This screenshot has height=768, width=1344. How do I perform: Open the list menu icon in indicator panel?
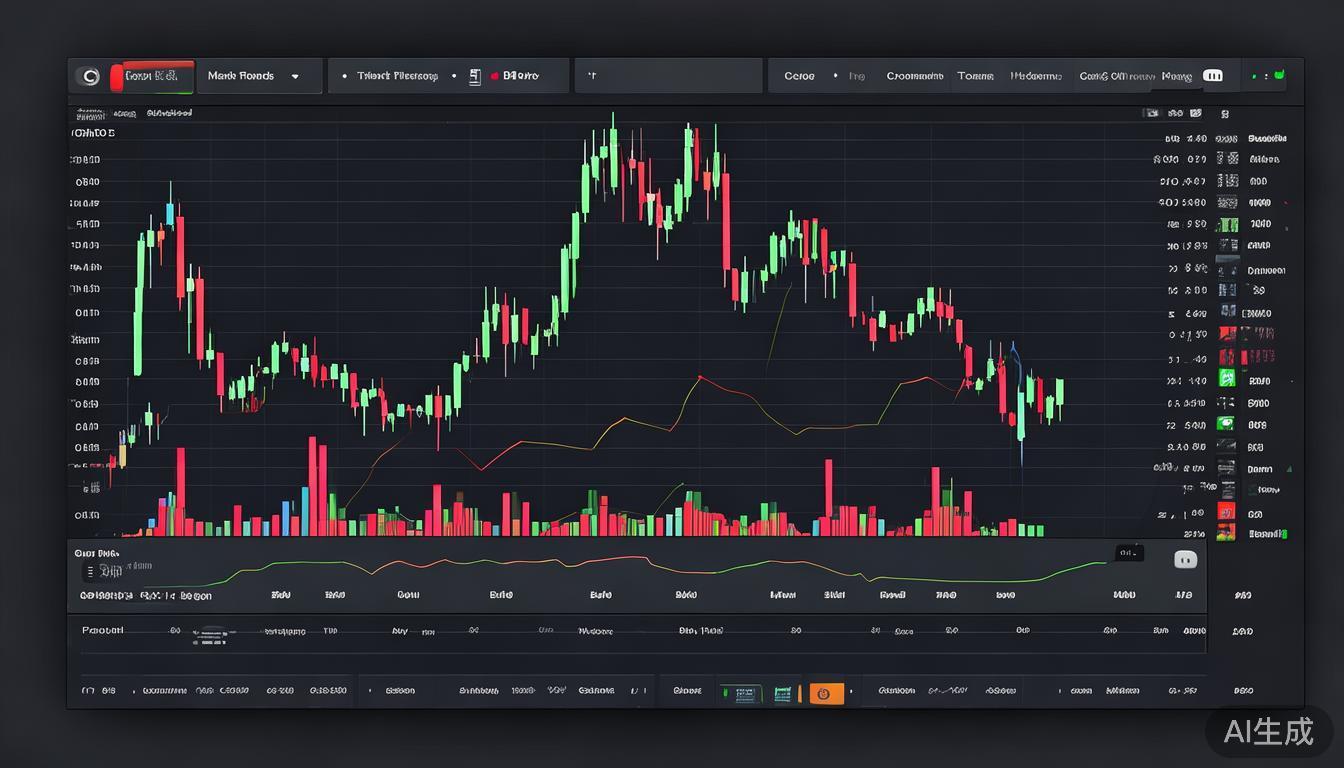(x=91, y=572)
